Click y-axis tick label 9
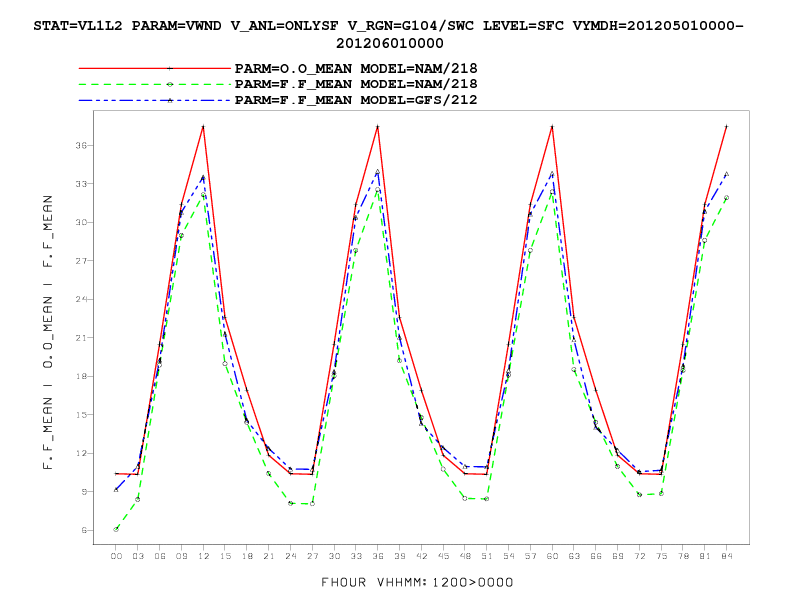 (x=84, y=492)
